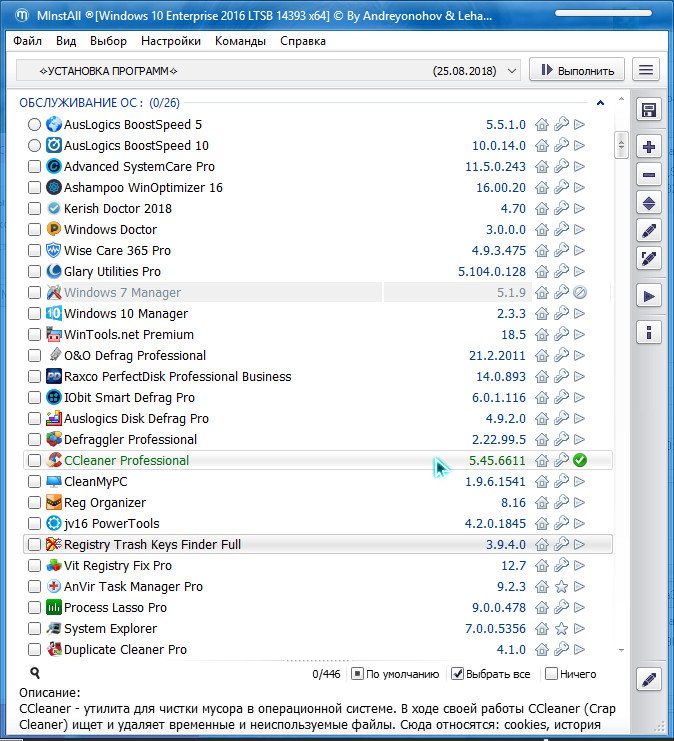
Task: Click the play (run) icon in the sidebar
Action: 648,296
